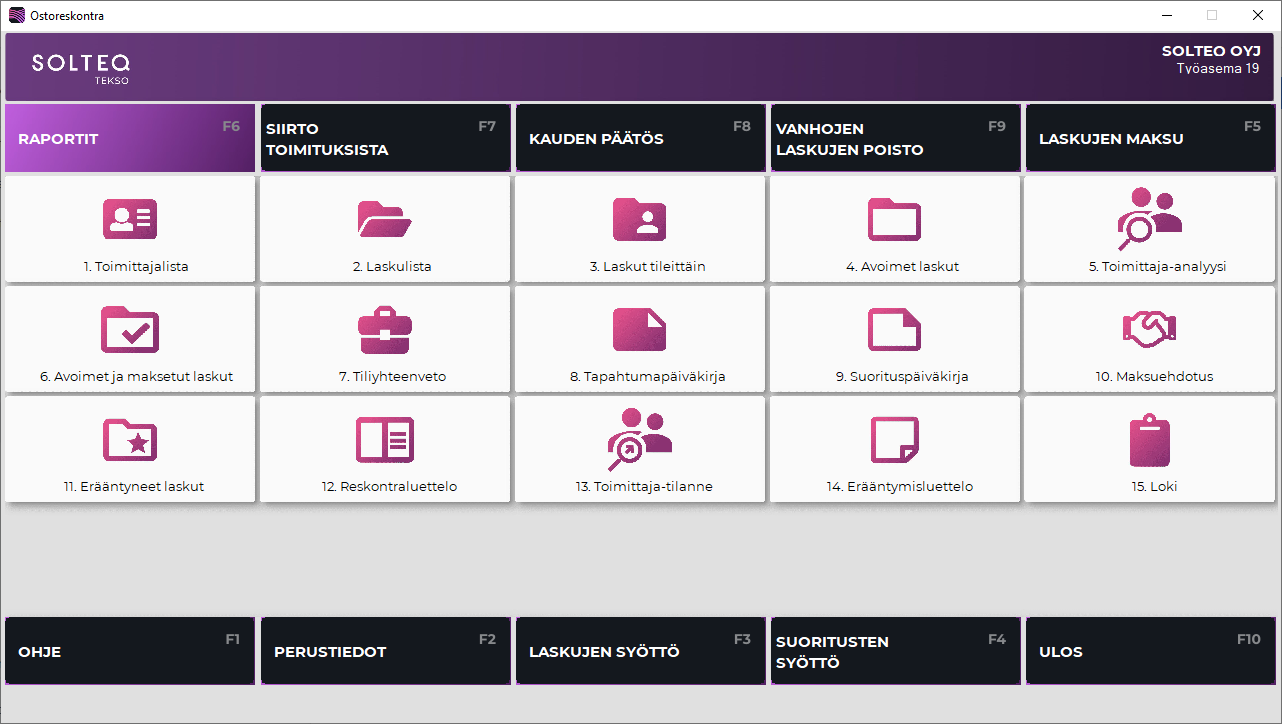Click the Perustiedot F2 button

385,651
